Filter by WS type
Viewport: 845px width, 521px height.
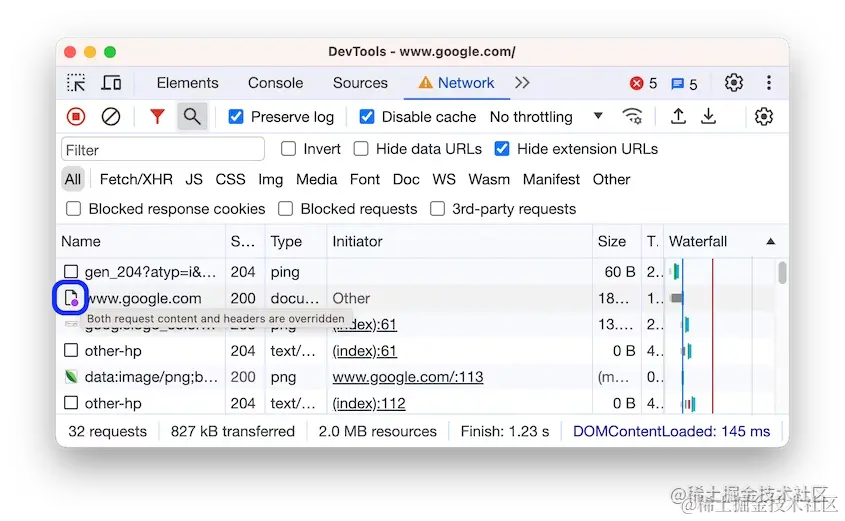[444, 179]
